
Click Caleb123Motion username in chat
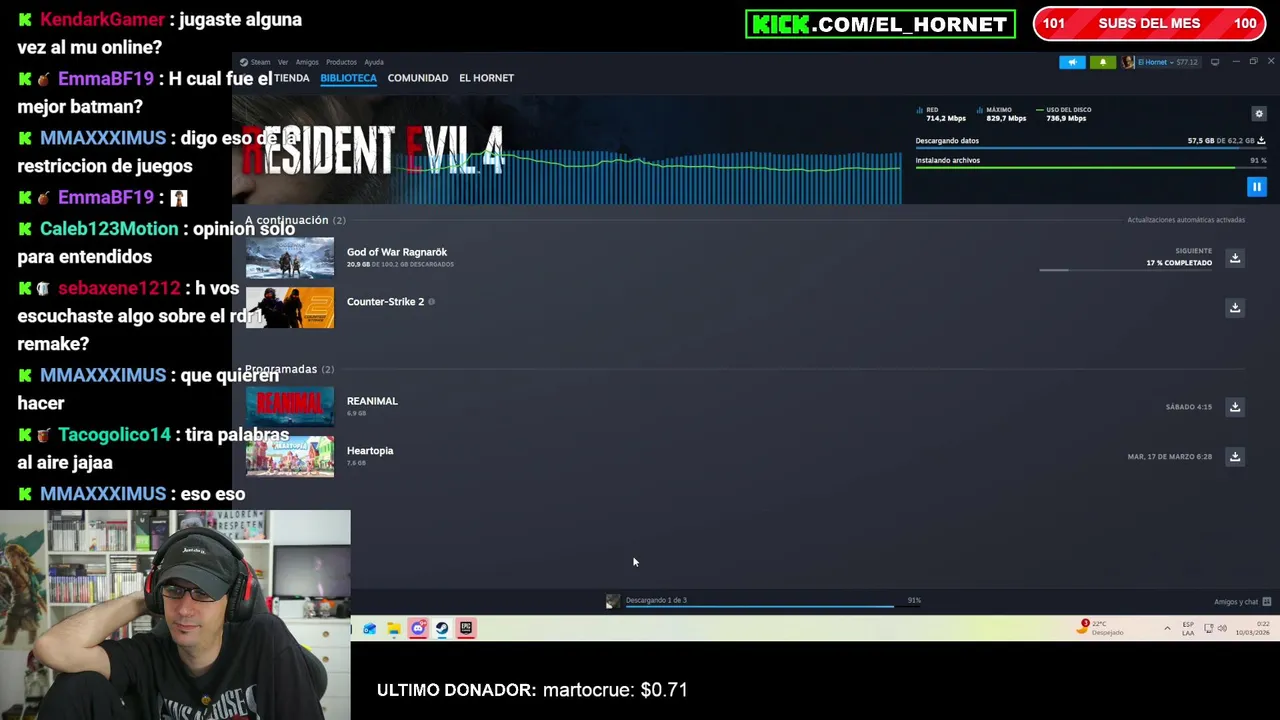[x=109, y=229]
